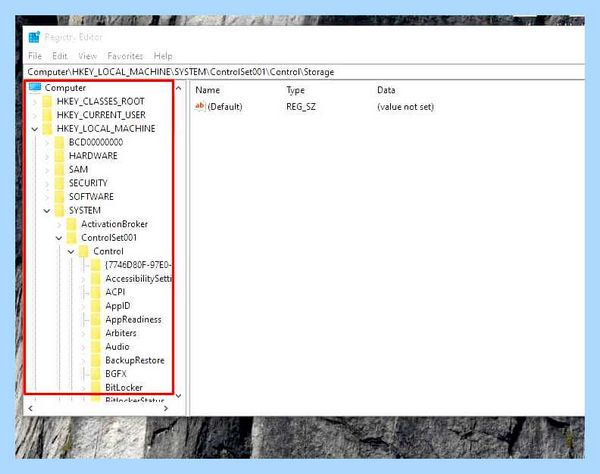
Task: Click the HKEY_LOCAL_MACHINE folder icon
Action: click(47, 129)
